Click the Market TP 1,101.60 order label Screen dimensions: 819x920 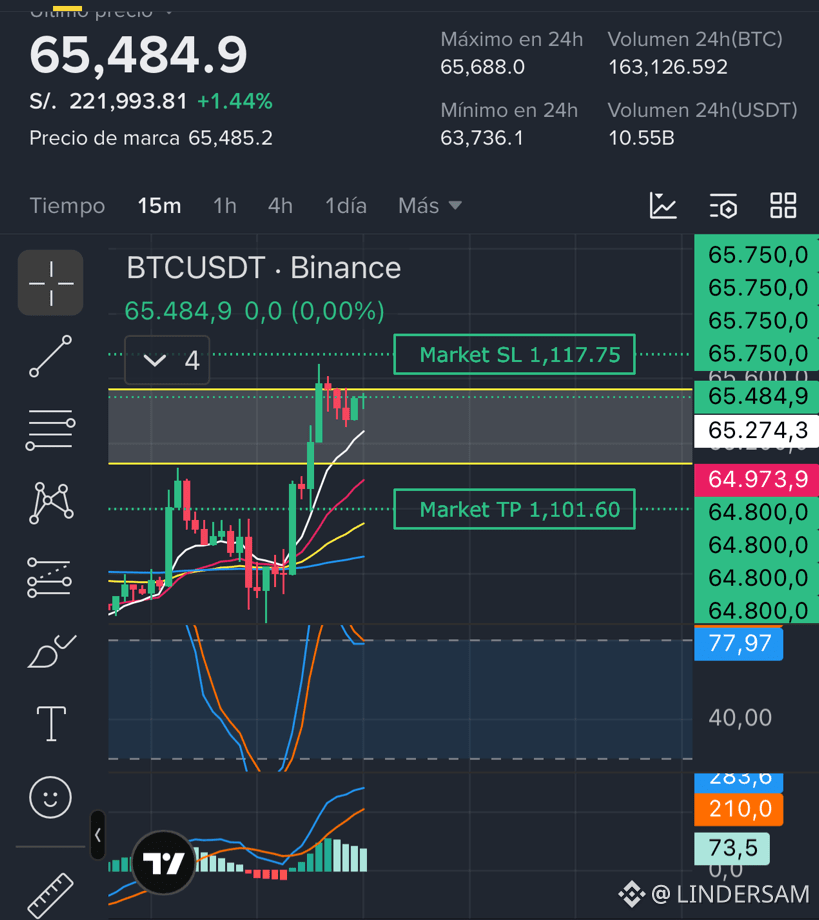click(x=515, y=509)
